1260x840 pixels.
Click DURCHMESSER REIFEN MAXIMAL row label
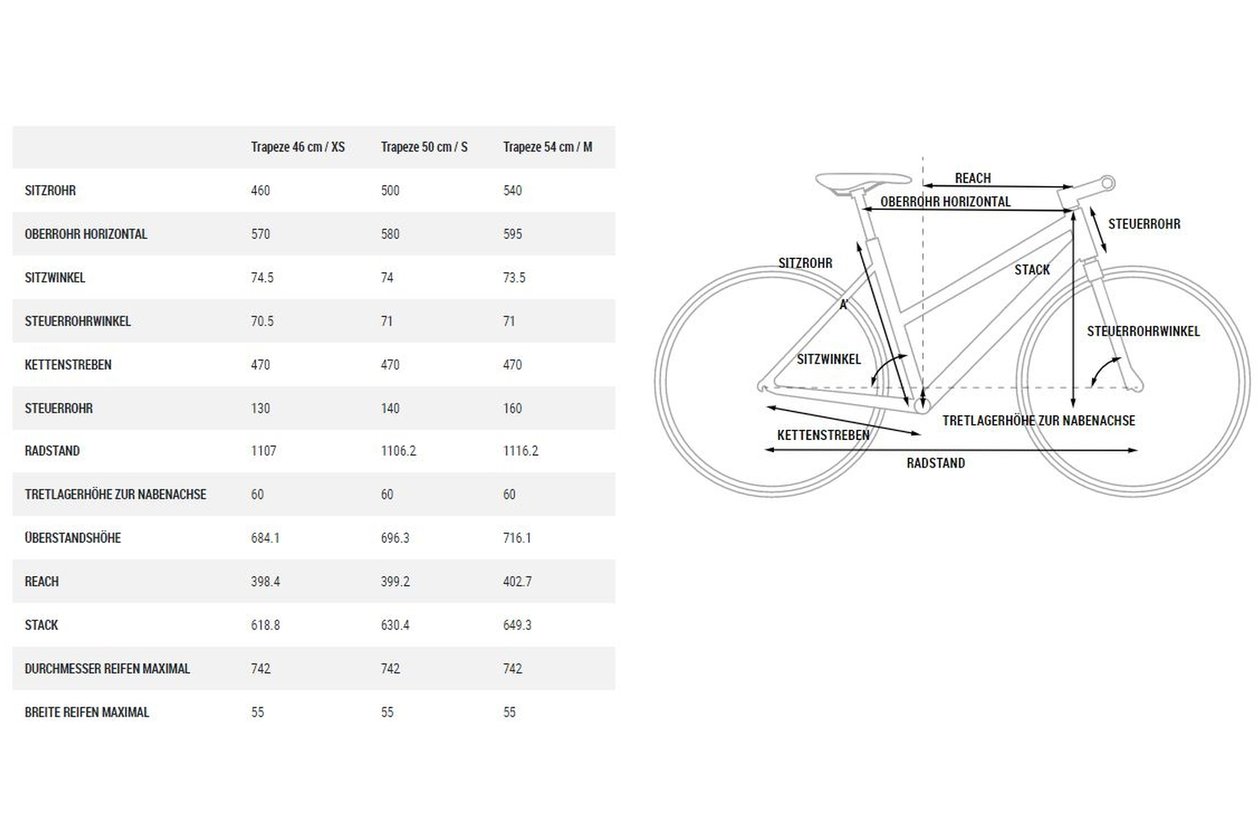pyautogui.click(x=107, y=668)
